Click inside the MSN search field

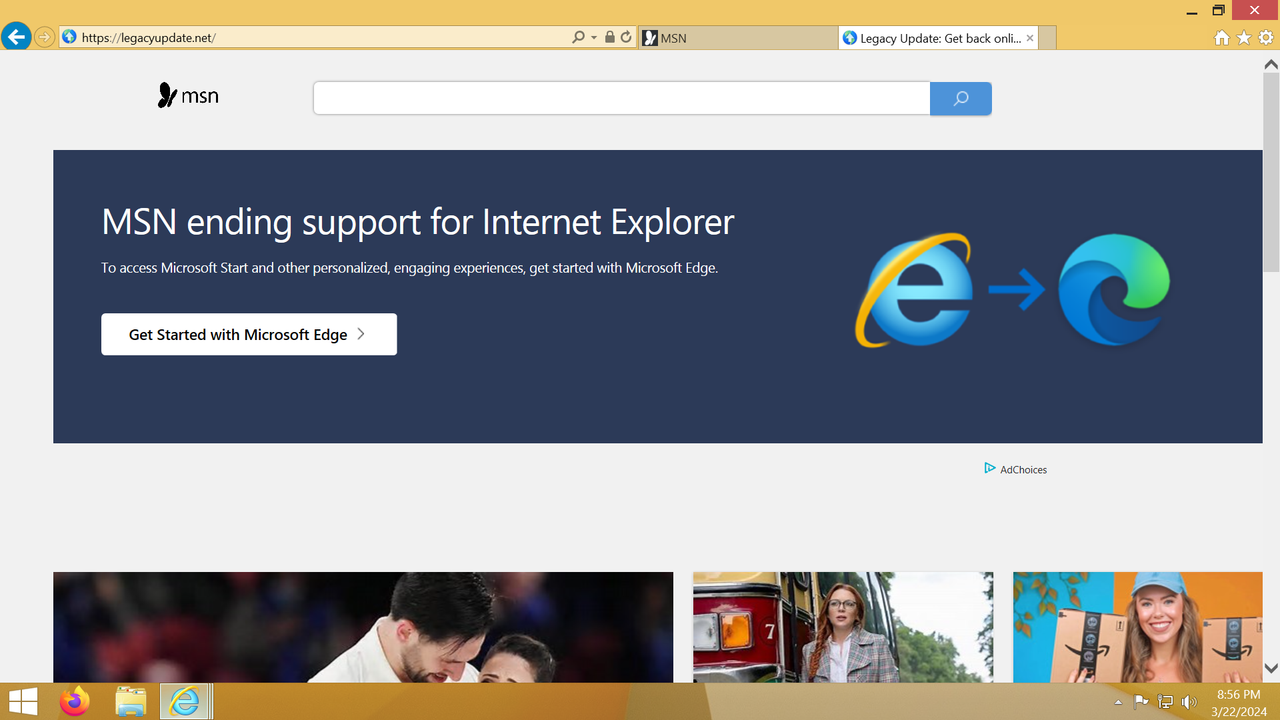click(x=620, y=98)
